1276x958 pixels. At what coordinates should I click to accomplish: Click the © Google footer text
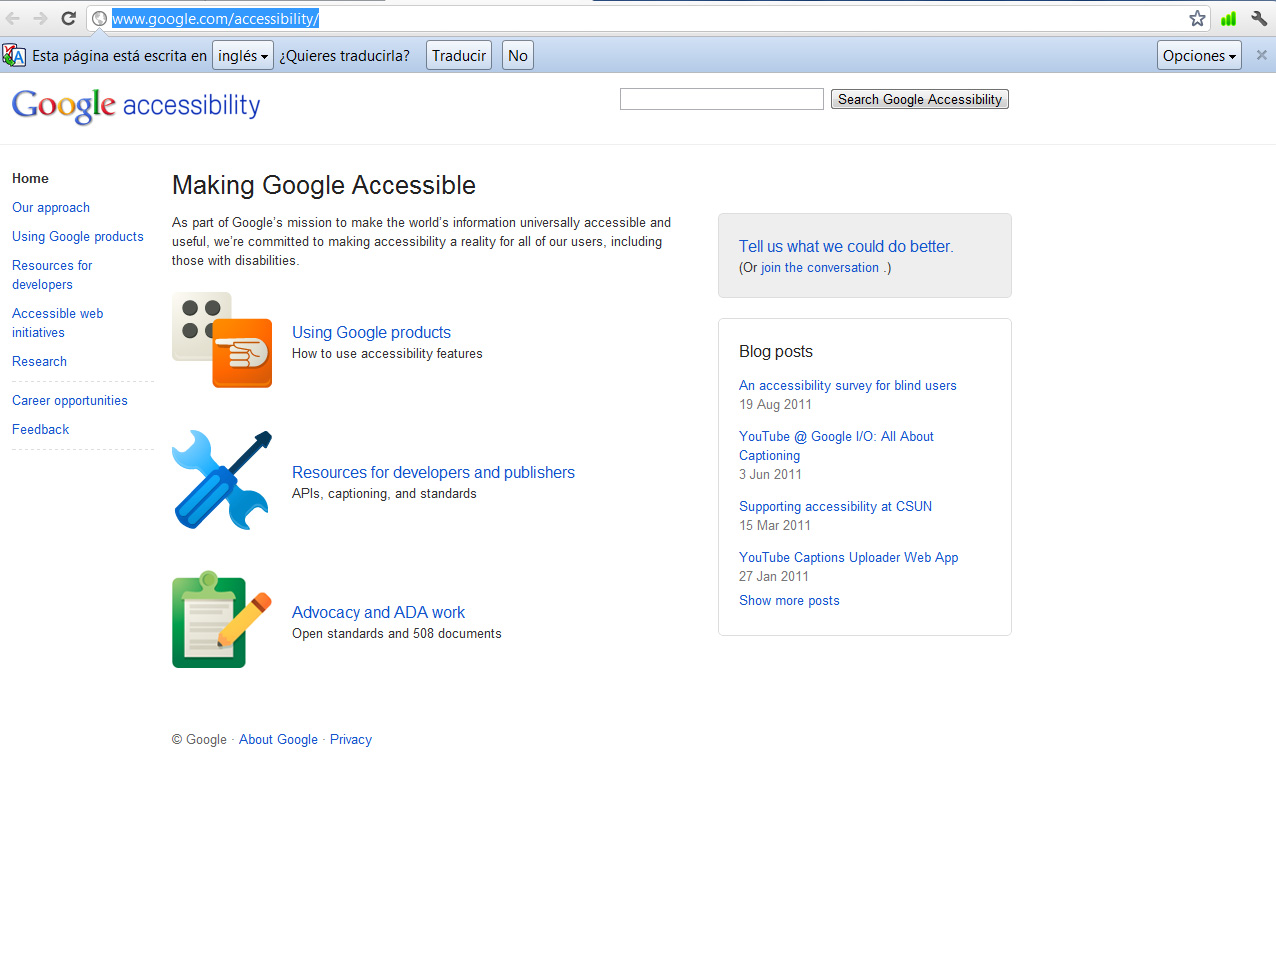(199, 739)
